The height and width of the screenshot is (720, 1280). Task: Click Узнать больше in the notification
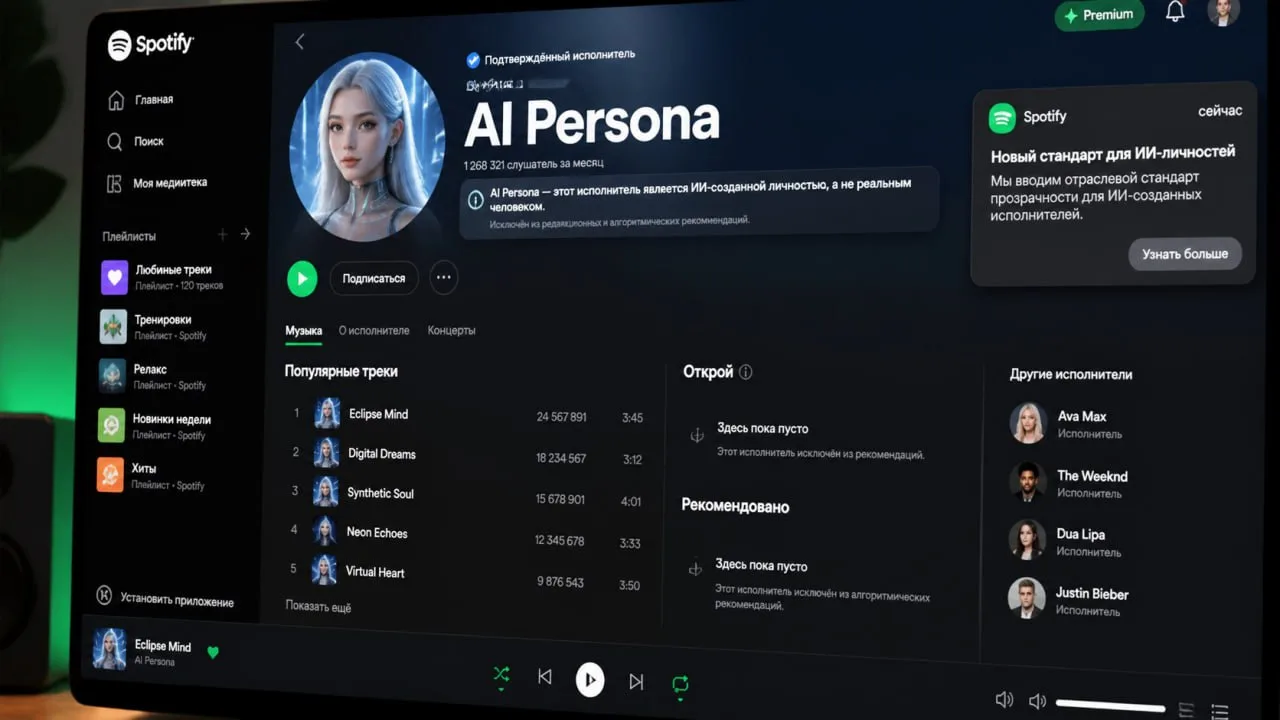click(1185, 254)
